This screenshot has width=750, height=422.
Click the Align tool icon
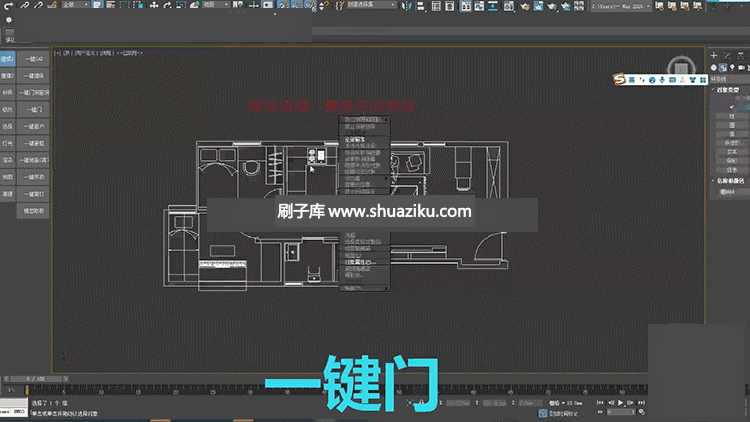tap(420, 5)
